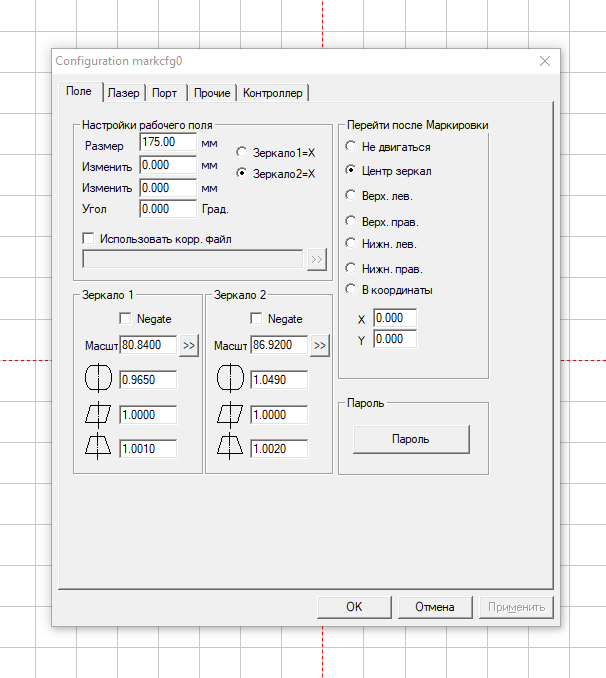606x678 pixels.
Task: Click Зеркало 1 Масшт field 80.8400
Action: pos(148,345)
